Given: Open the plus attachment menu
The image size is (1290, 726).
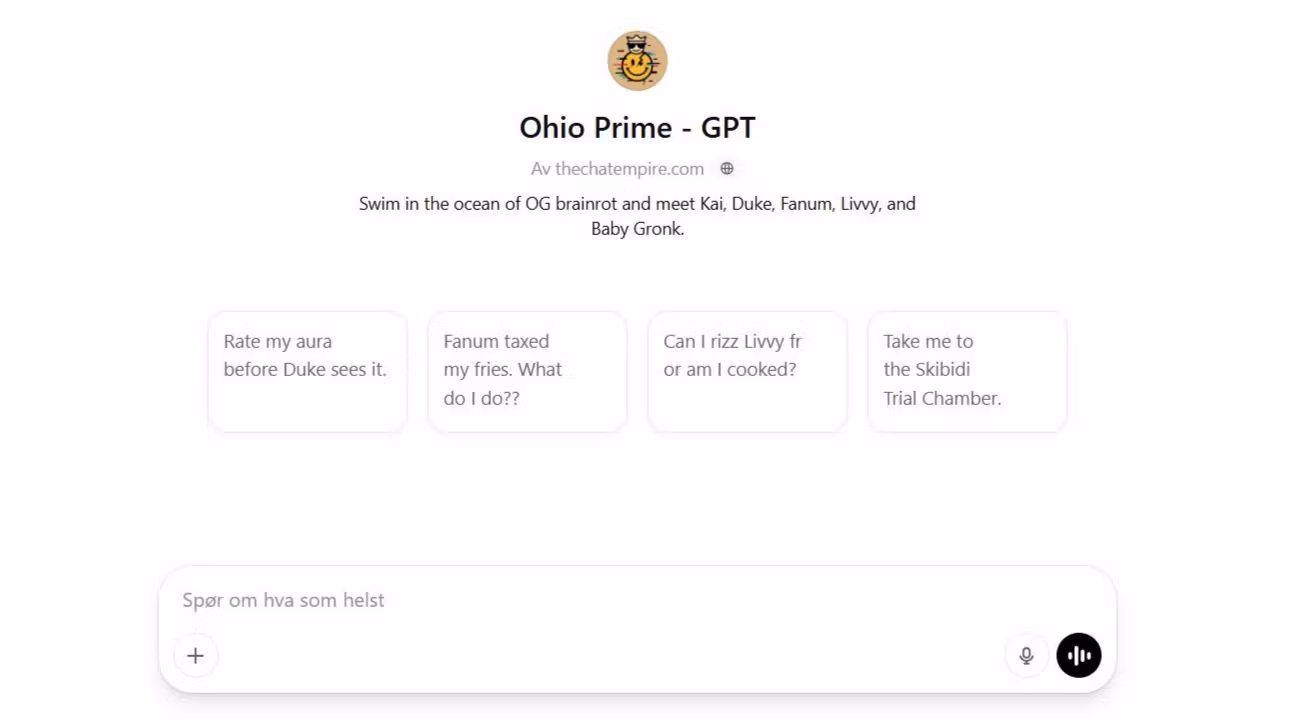Looking at the screenshot, I should tap(196, 656).
